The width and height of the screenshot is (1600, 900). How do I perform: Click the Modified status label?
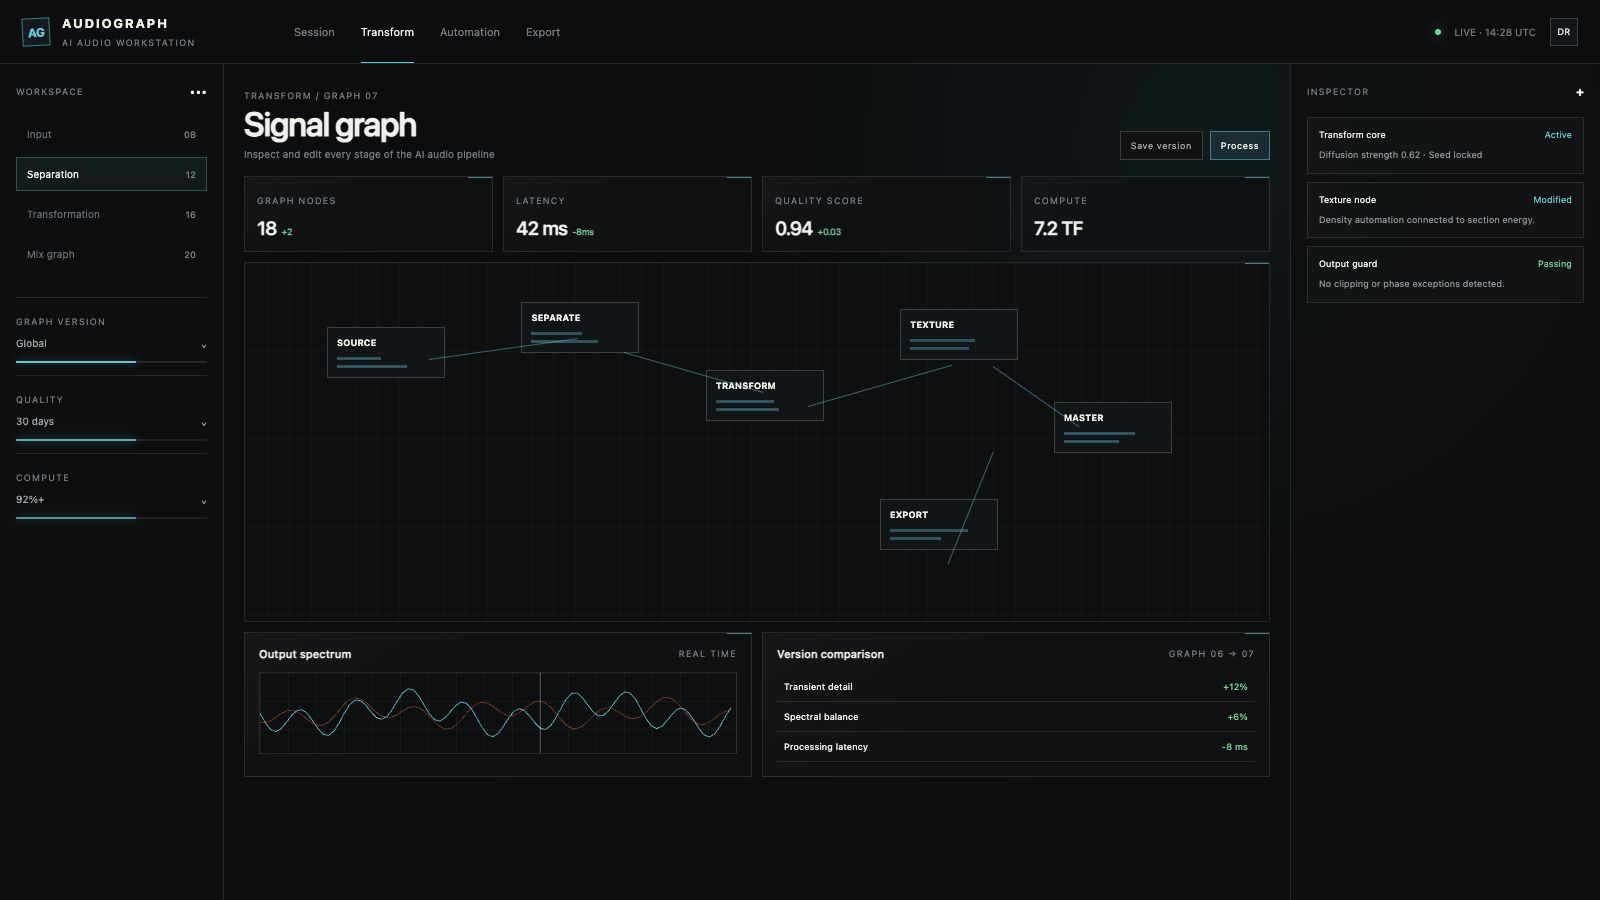point(1552,200)
